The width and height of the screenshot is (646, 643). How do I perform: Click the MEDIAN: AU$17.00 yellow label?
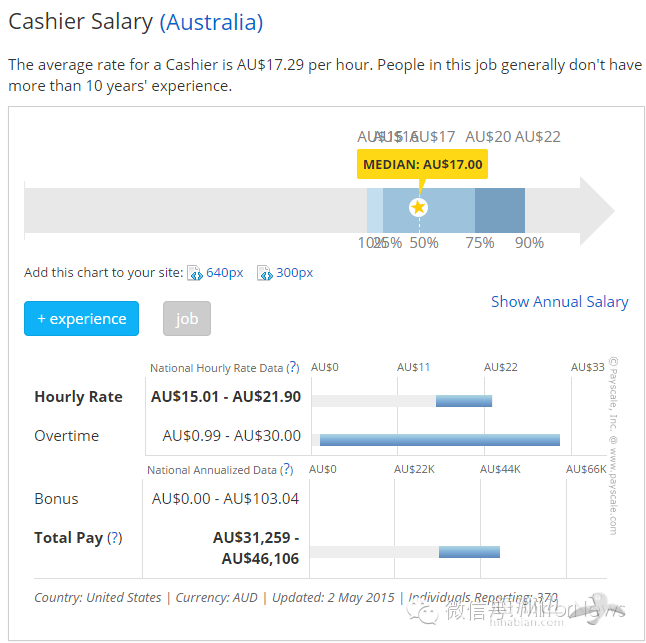[x=422, y=164]
